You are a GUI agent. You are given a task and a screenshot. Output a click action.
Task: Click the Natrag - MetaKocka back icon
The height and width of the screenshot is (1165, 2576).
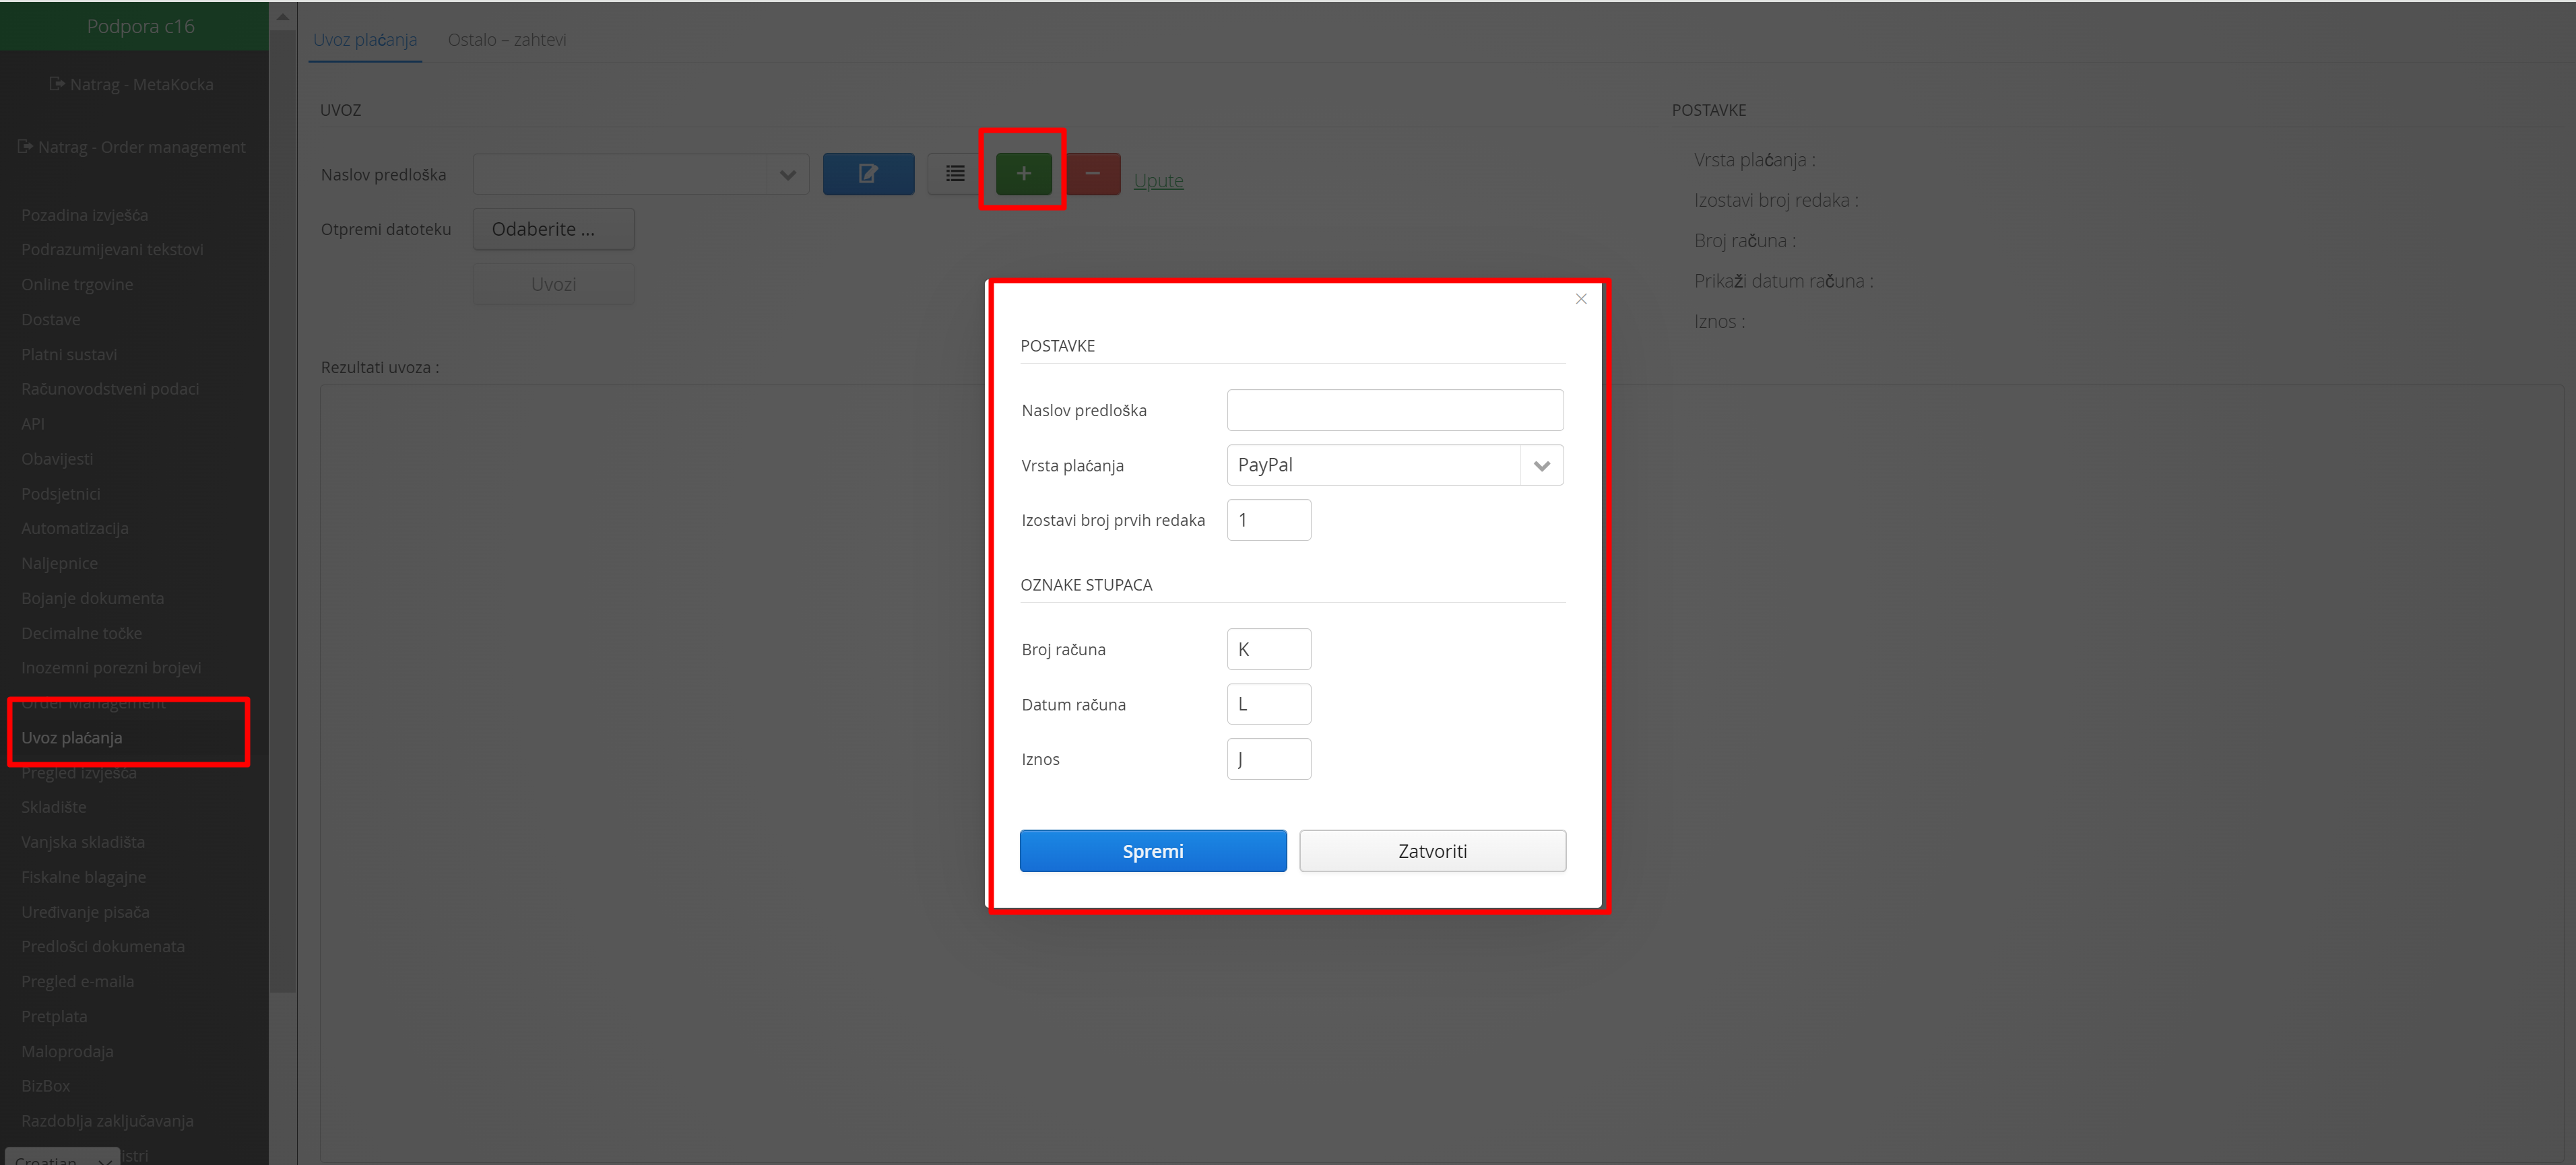point(57,84)
